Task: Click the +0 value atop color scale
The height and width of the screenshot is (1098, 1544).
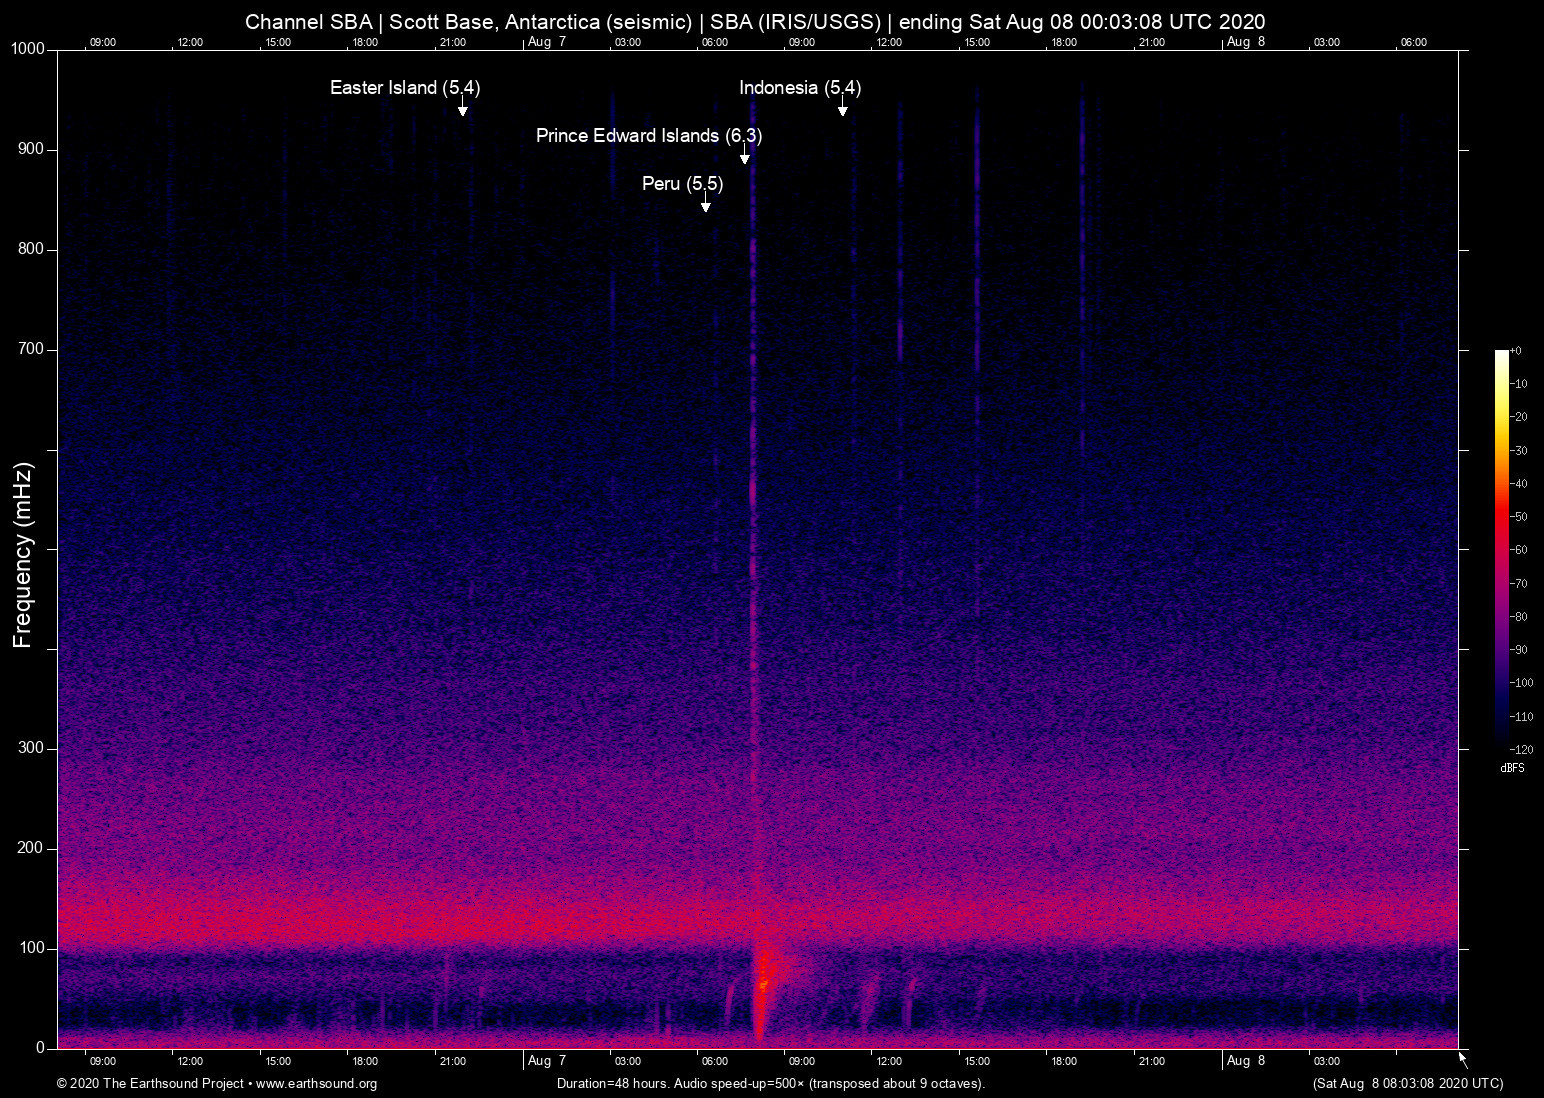Action: (1516, 351)
